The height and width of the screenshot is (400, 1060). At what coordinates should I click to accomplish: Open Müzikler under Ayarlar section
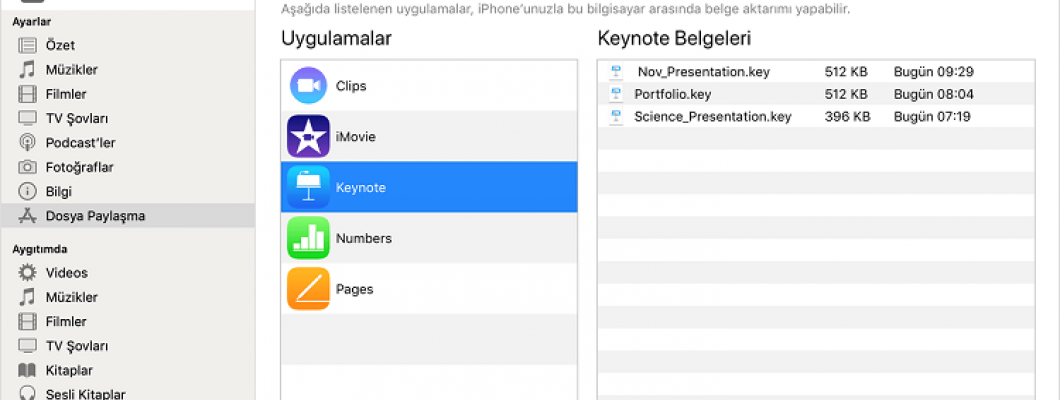(71, 70)
